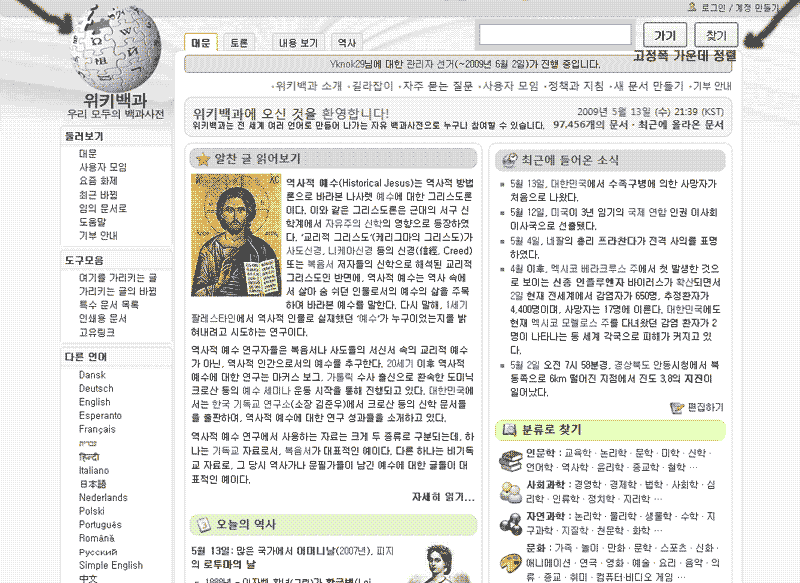The image size is (800, 583).
Task: Click the book icon beside 분류로 찾기
Action: [510, 429]
